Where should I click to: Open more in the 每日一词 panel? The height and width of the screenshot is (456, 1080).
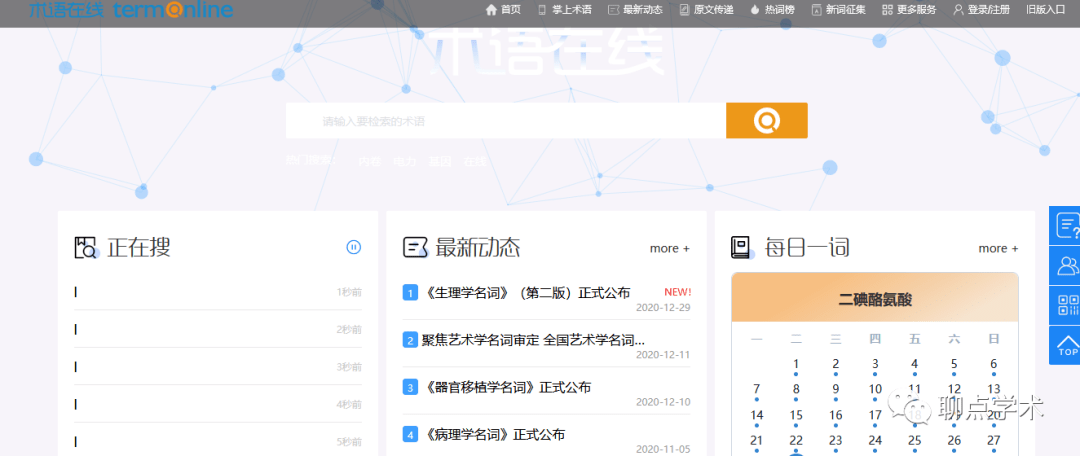[998, 248]
